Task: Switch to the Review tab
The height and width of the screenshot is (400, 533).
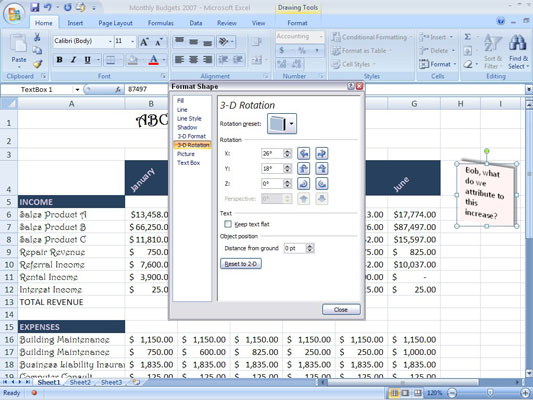Action: point(227,23)
